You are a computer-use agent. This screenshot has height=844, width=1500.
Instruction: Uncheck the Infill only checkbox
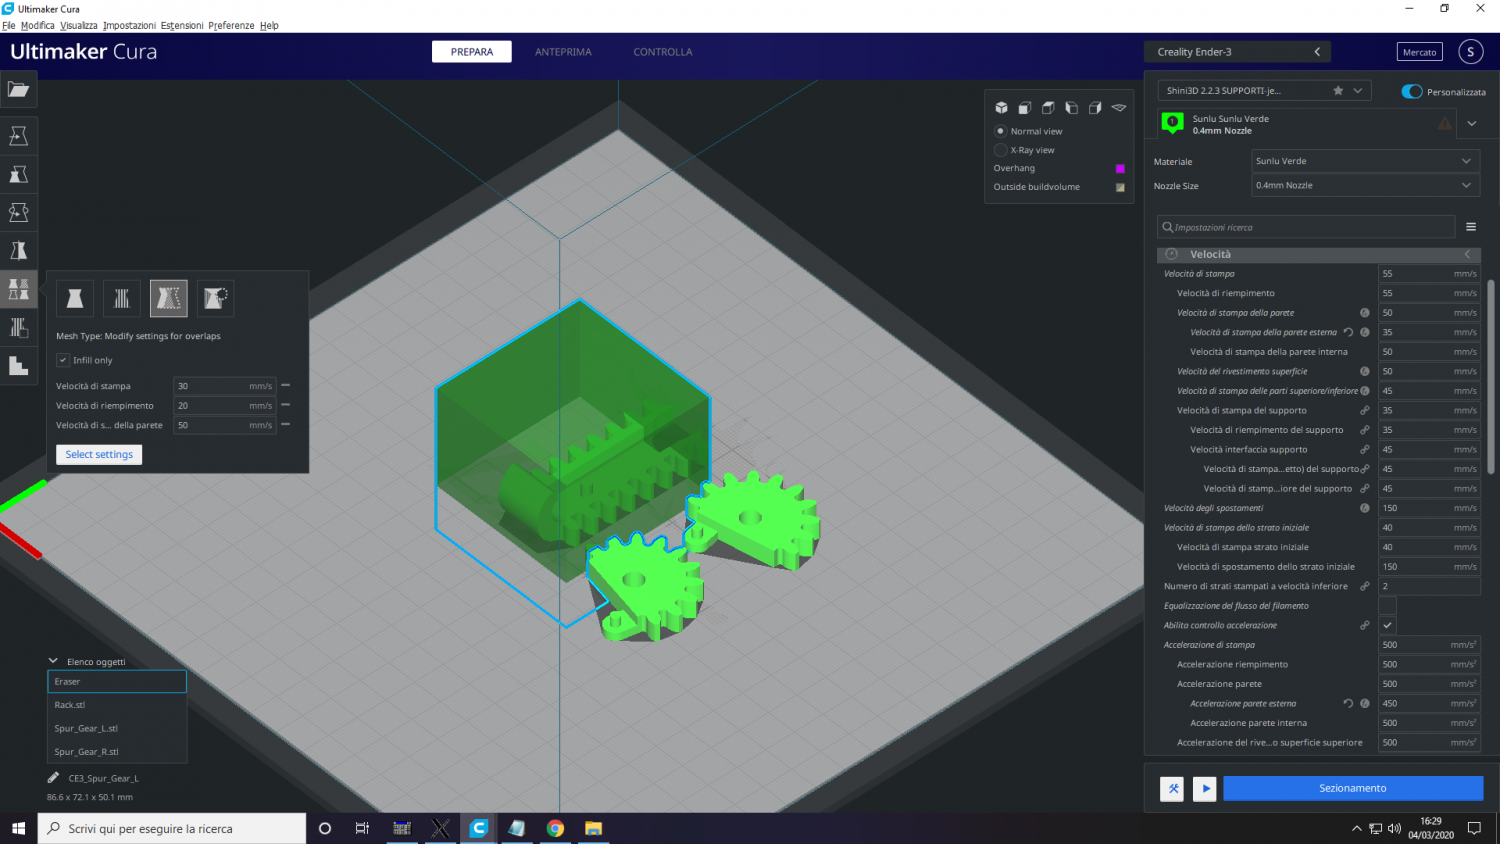pyautogui.click(x=63, y=360)
